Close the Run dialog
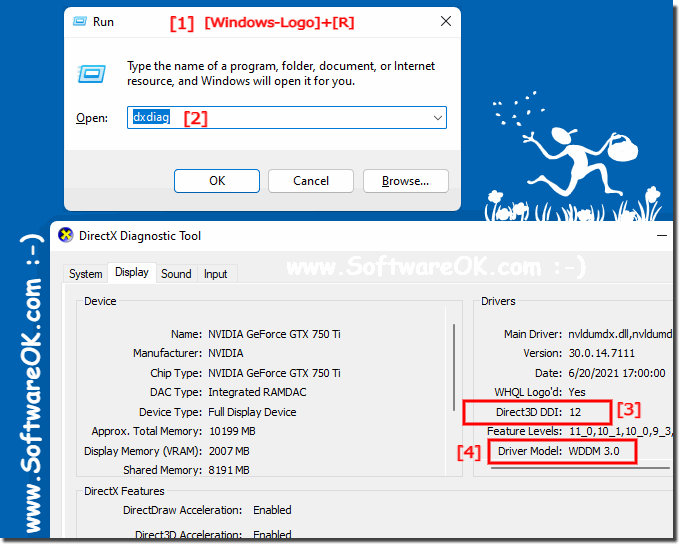Screen dimensions: 680x545 446,21
